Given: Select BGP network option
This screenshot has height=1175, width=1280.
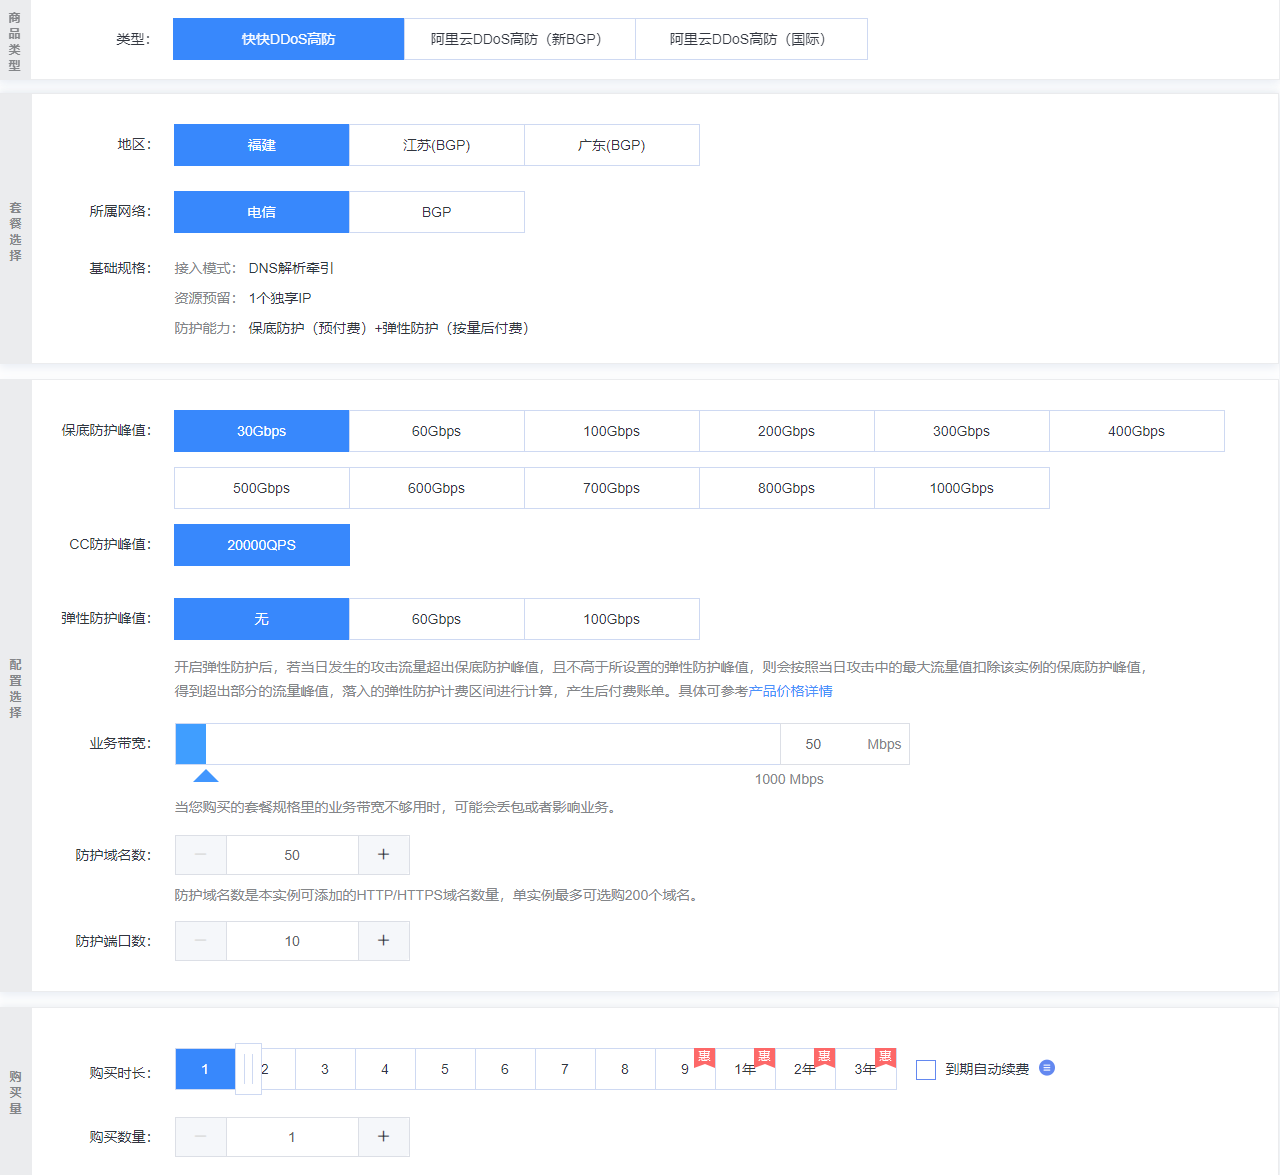Looking at the screenshot, I should coord(436,212).
